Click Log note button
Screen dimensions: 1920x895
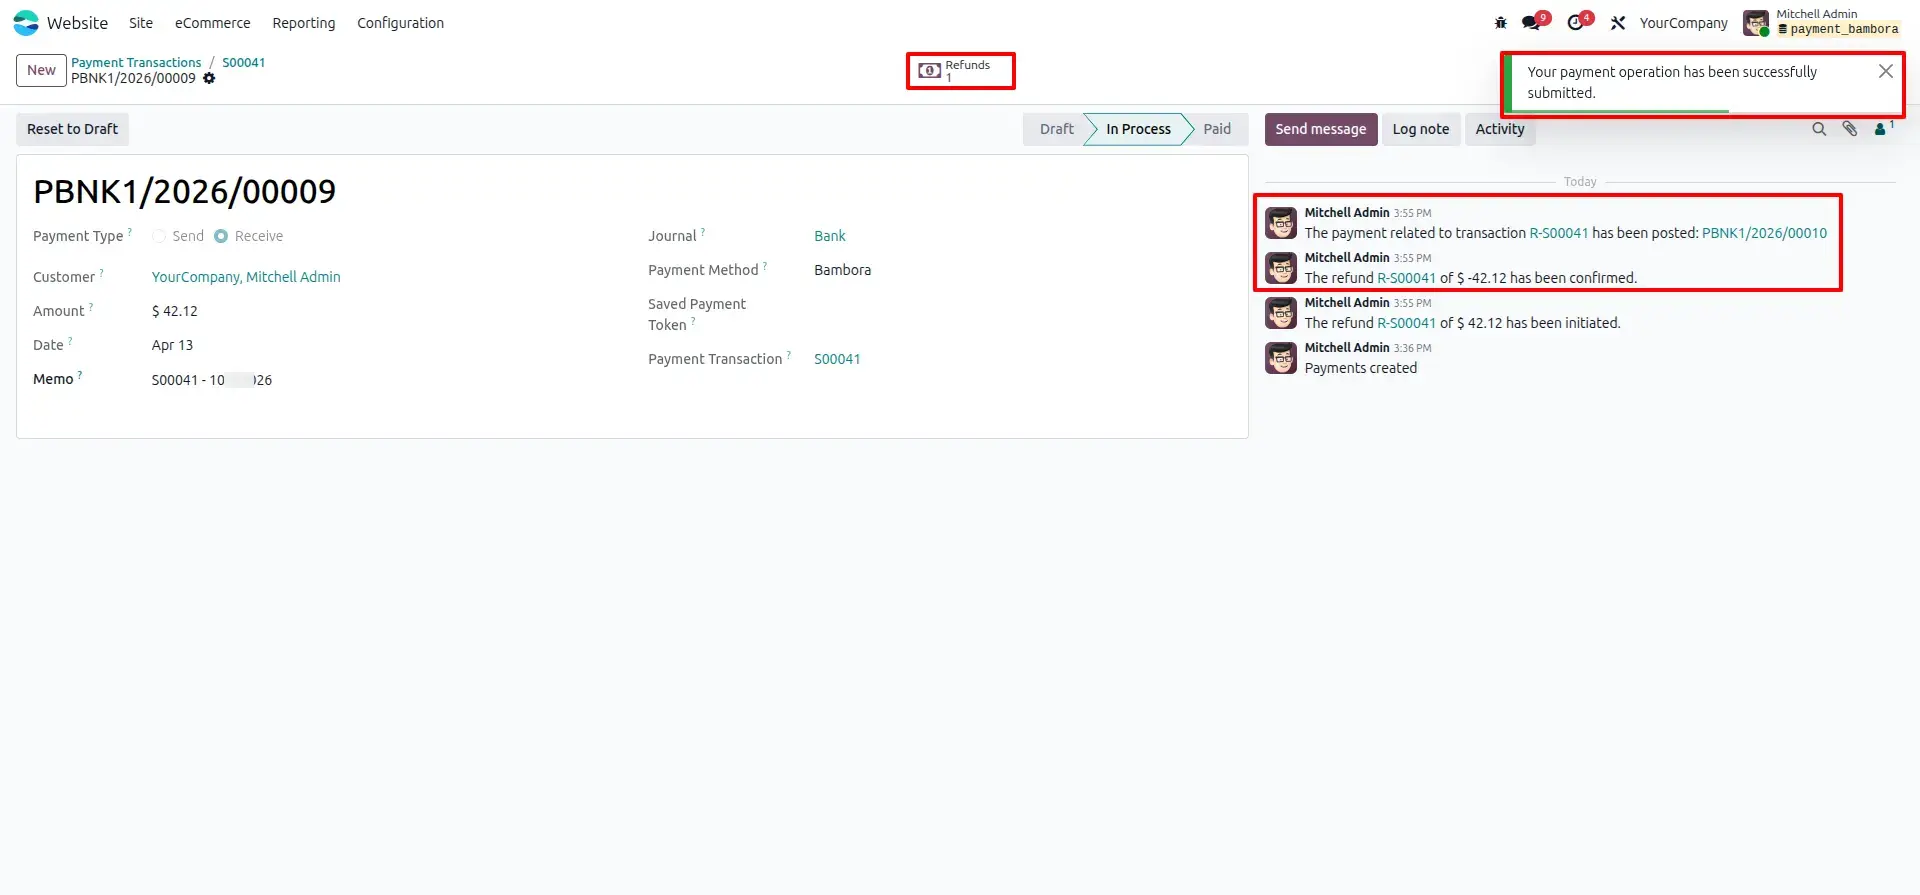1420,129
